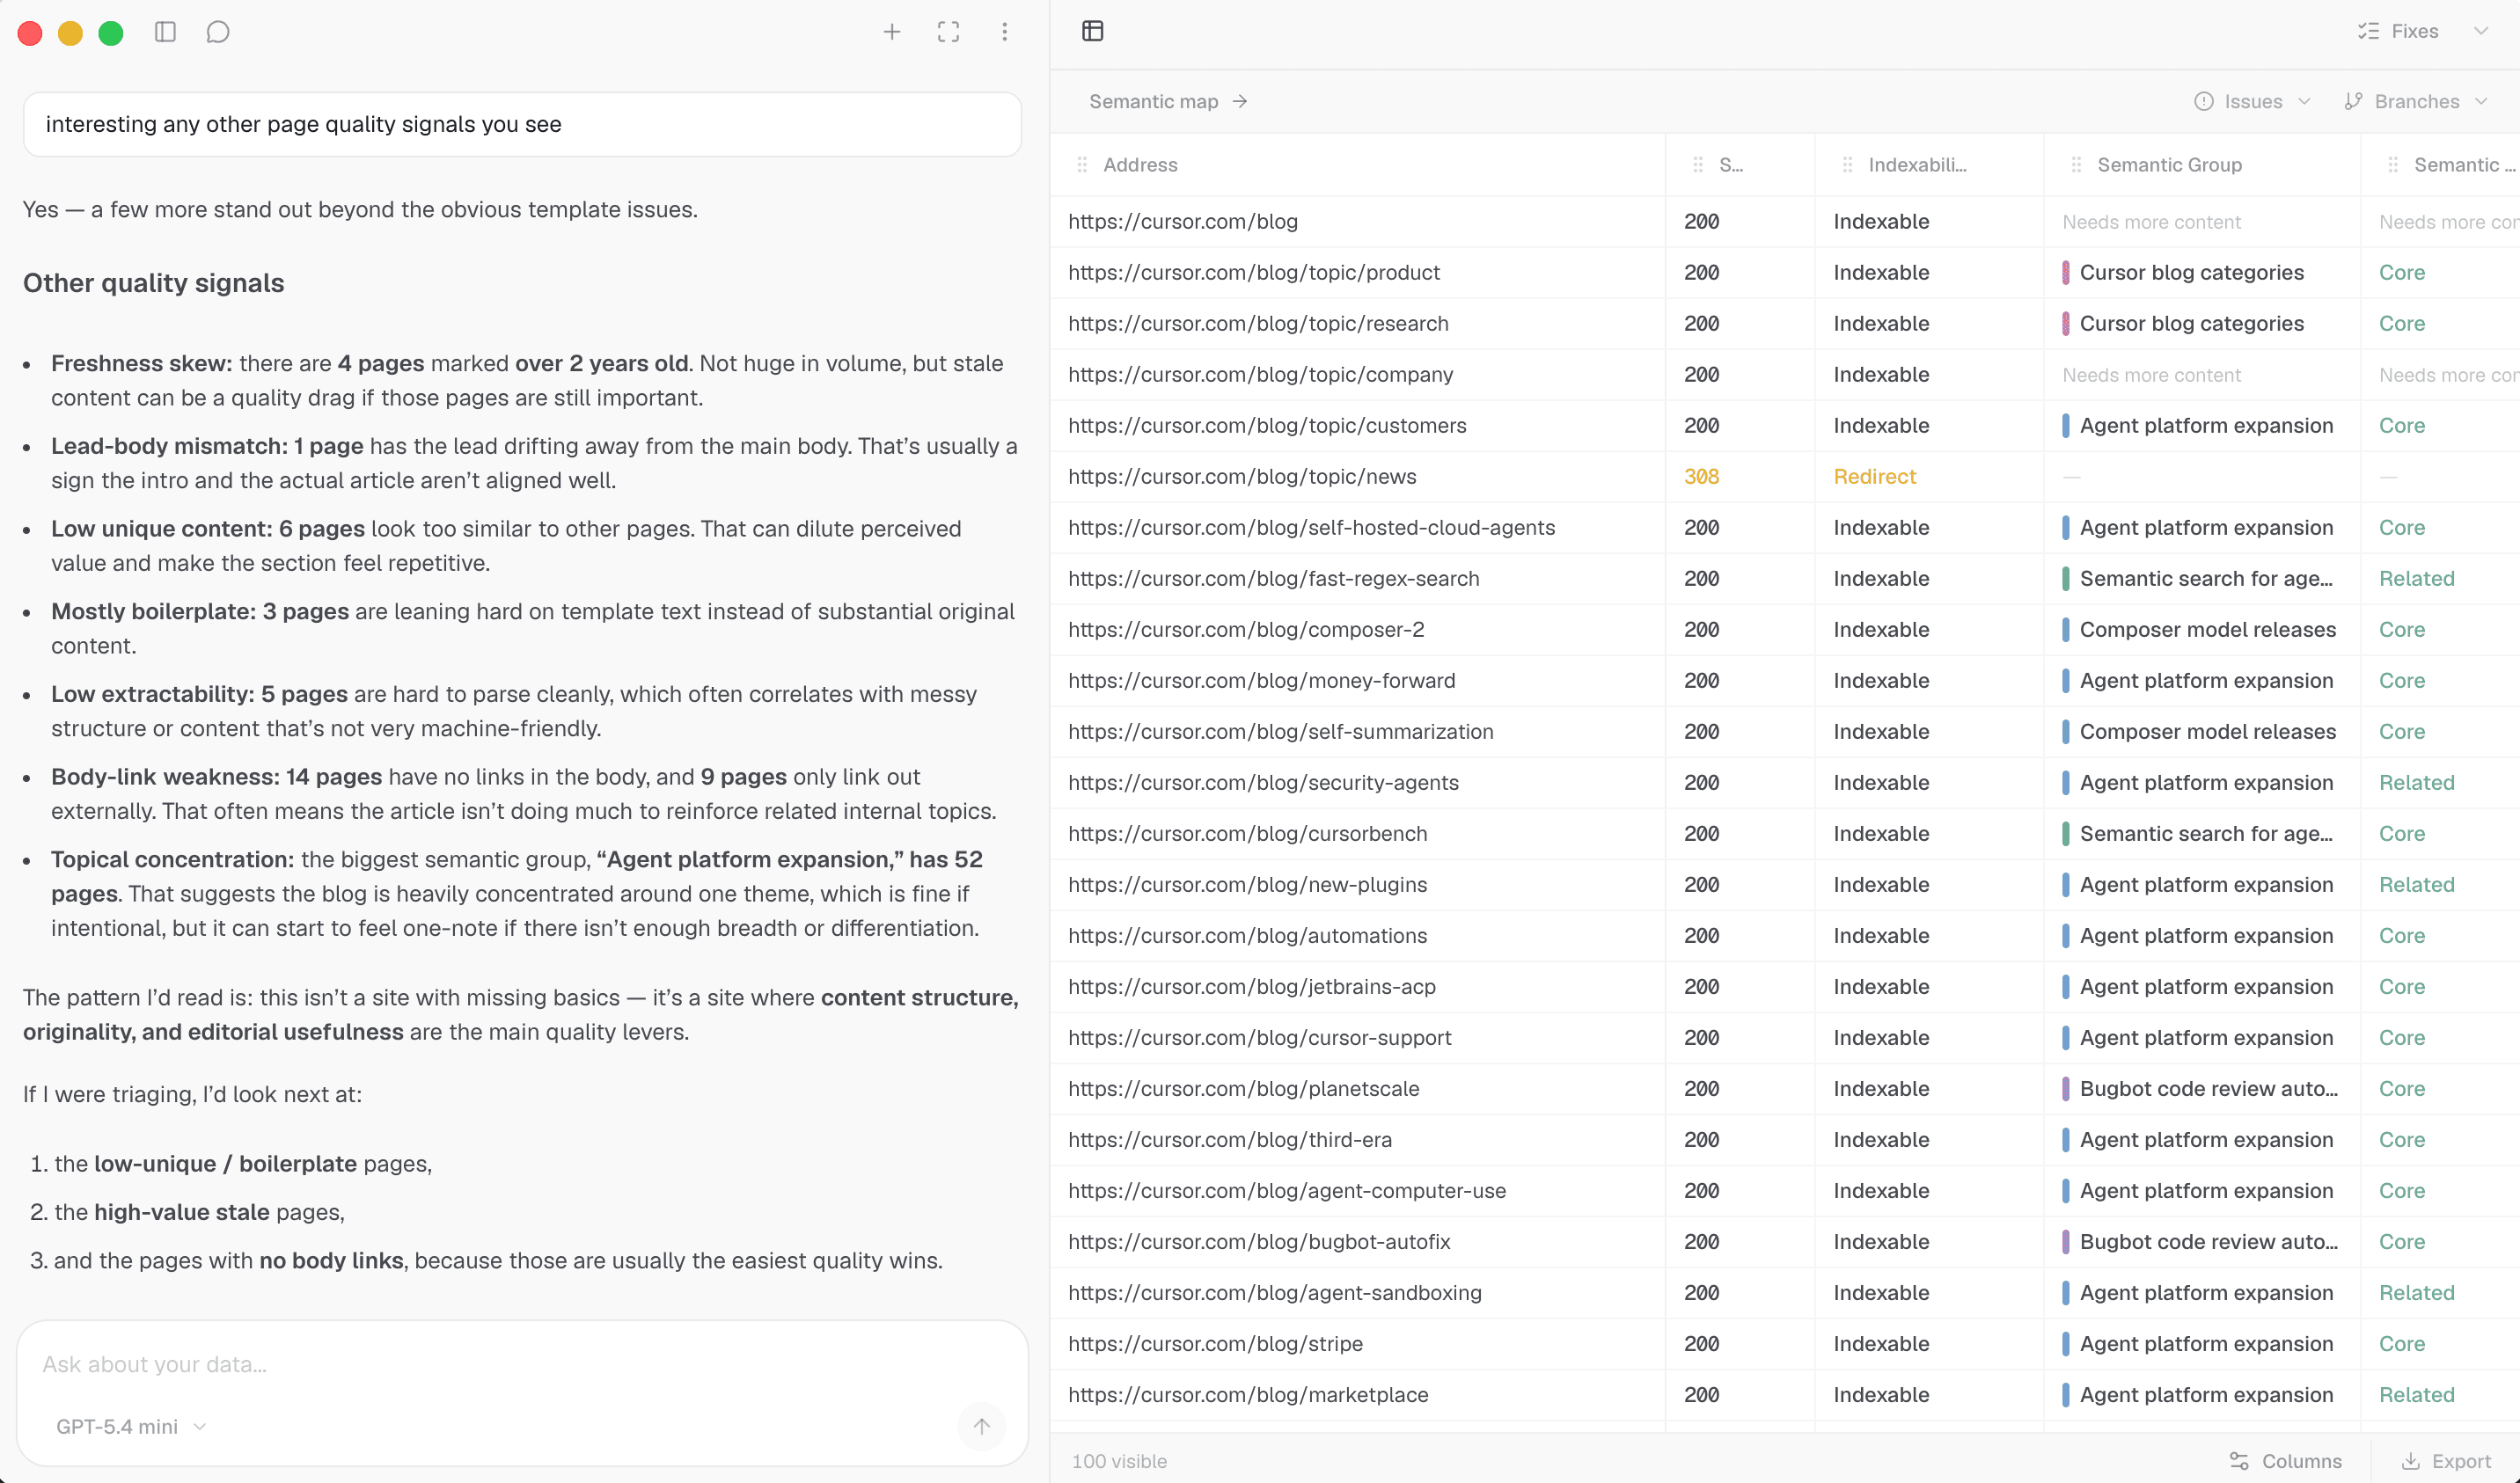Open Semantic map link

(1168, 101)
